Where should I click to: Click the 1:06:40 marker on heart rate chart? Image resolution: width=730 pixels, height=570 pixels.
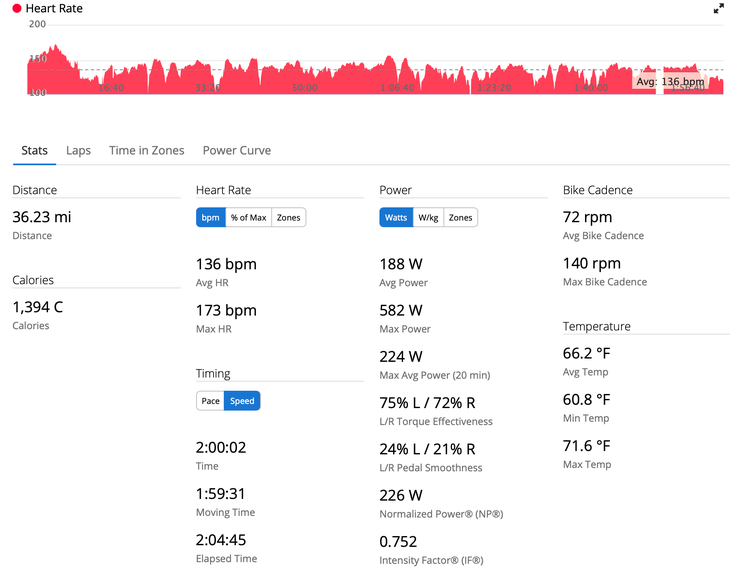point(398,88)
